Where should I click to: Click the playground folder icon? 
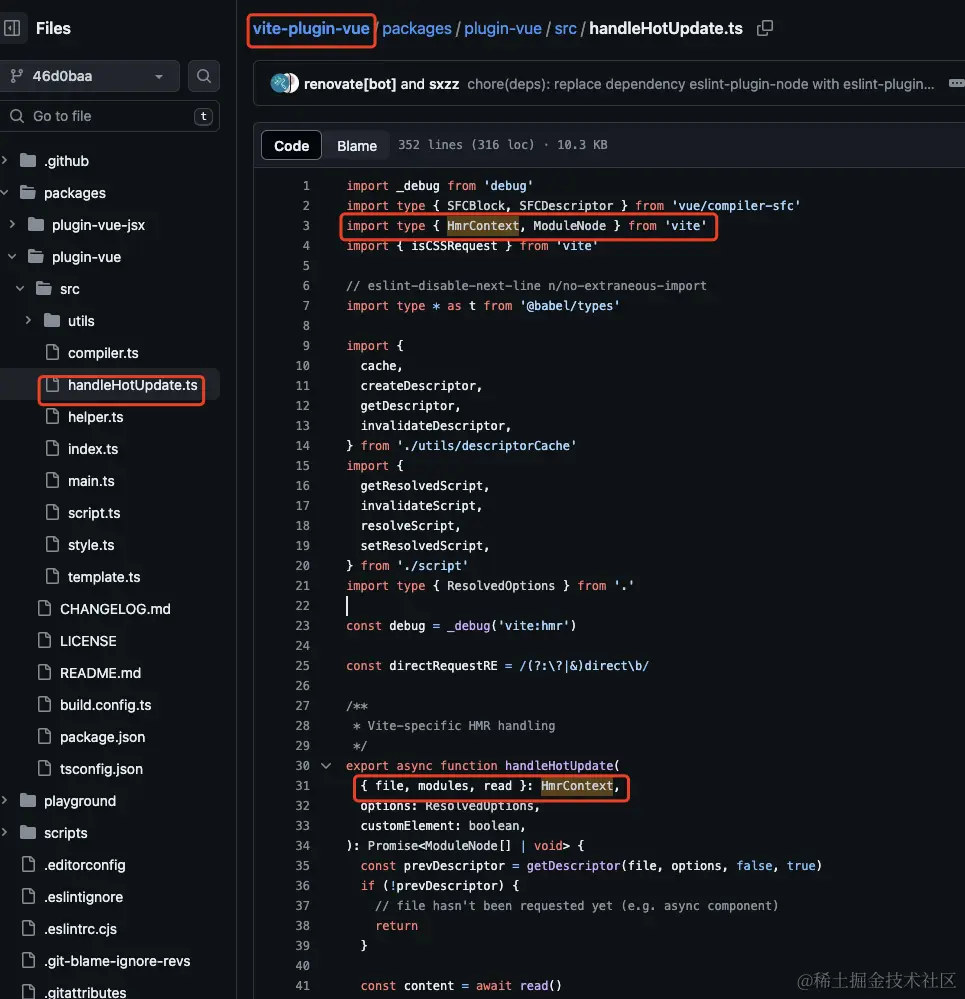coord(27,800)
